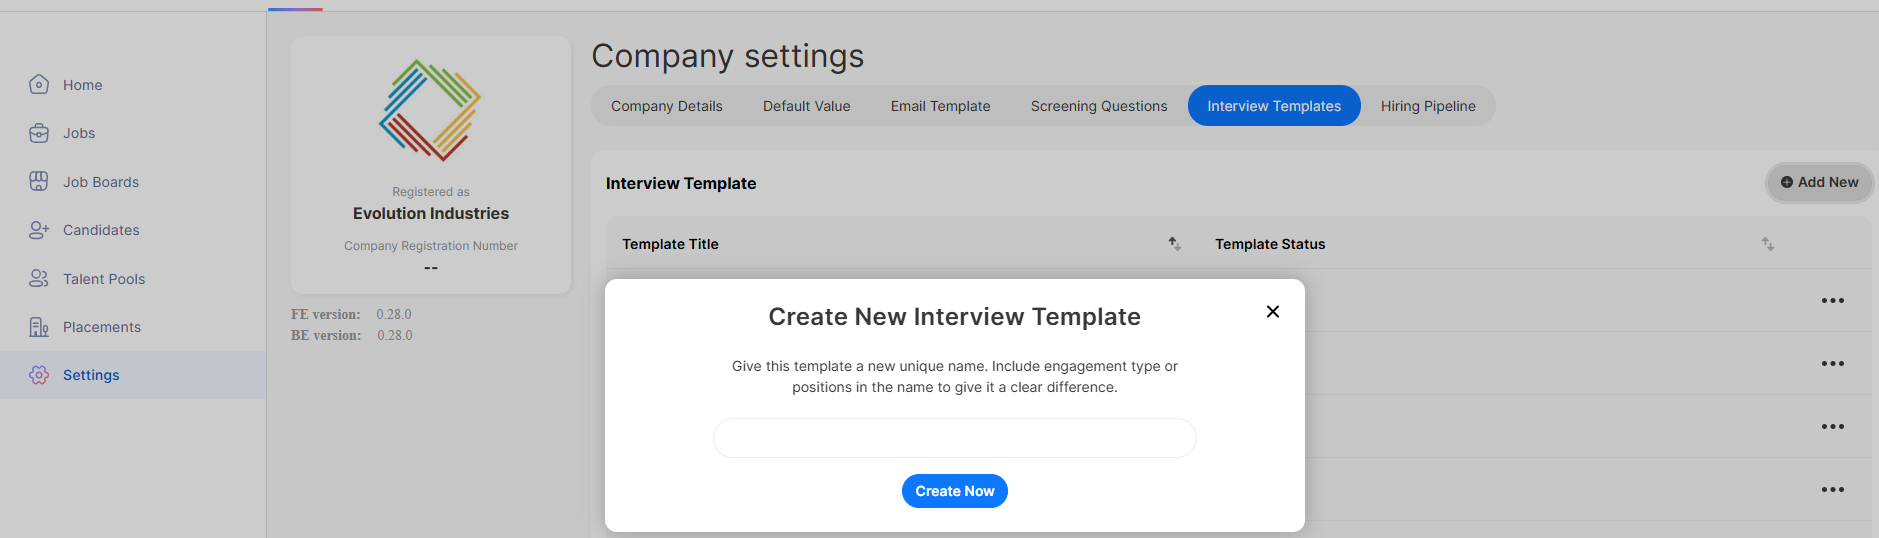Switch to the Email Template tab
Image resolution: width=1879 pixels, height=538 pixels.
coord(941,106)
